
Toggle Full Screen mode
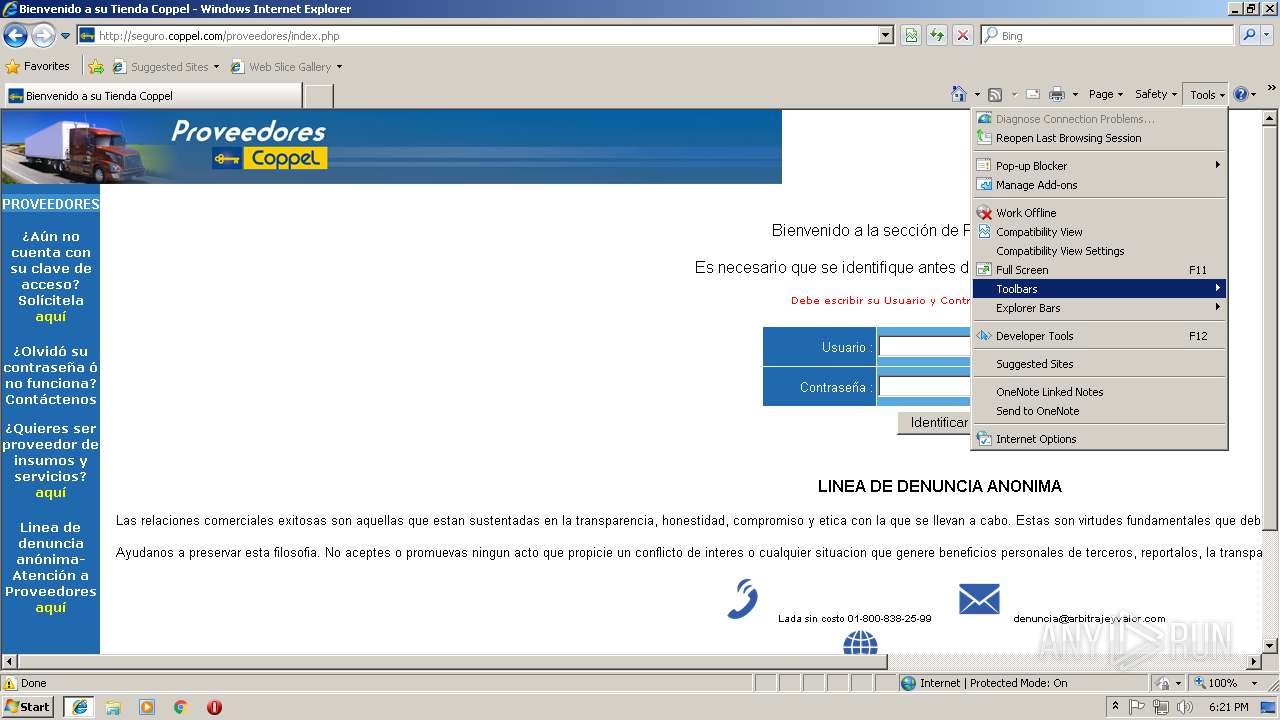1099,270
